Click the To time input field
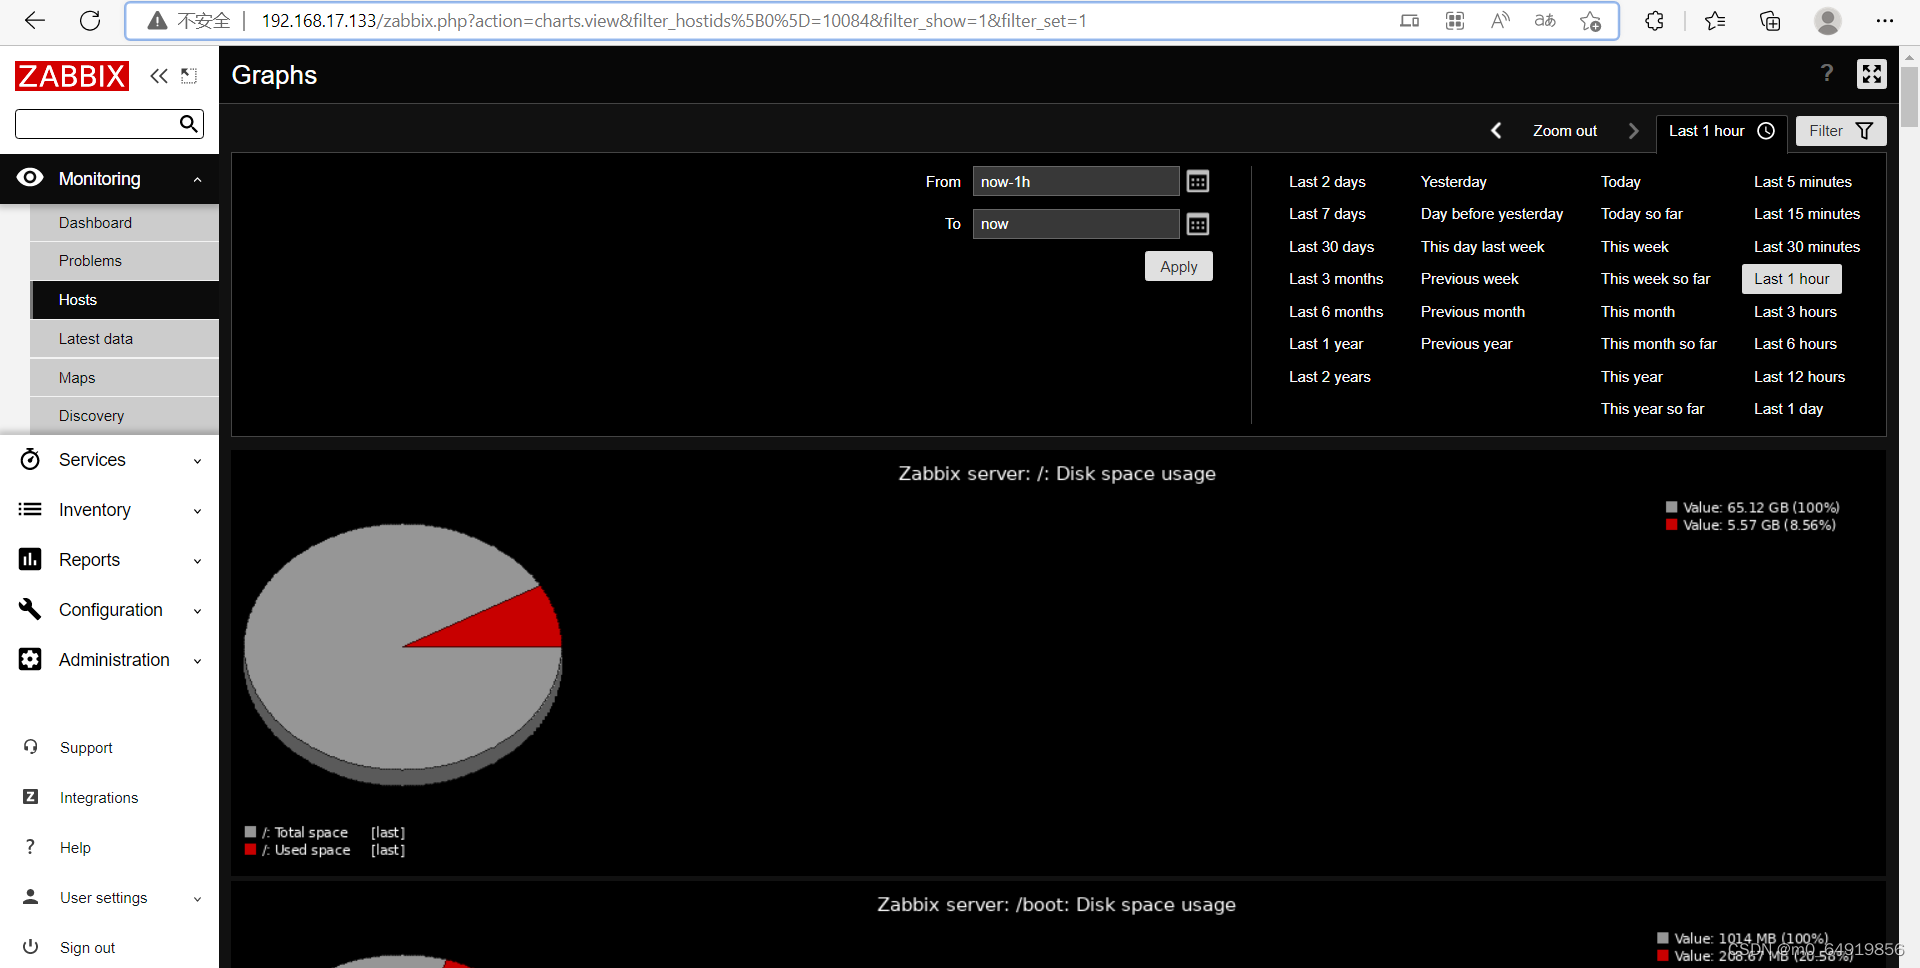Image resolution: width=1920 pixels, height=968 pixels. click(1076, 224)
